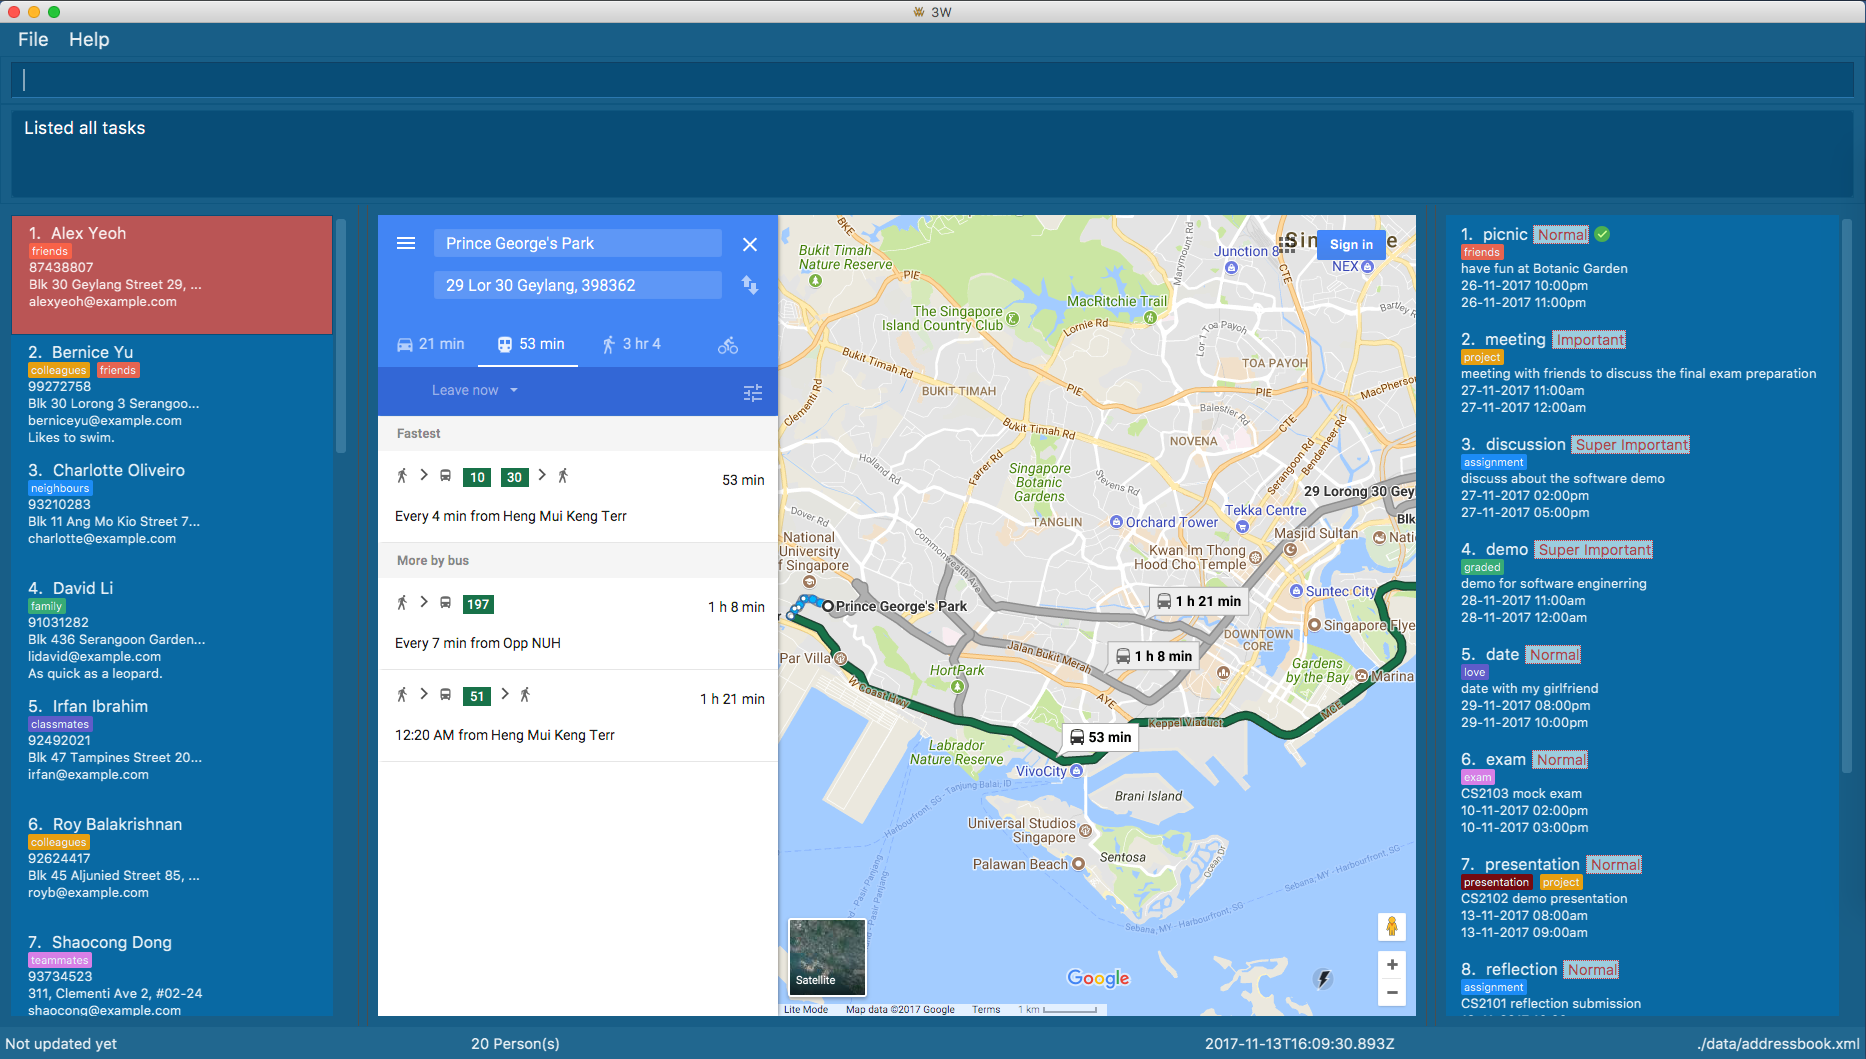Click the person list scrollbar
Viewport: 1866px width, 1059px height.
tap(341, 336)
